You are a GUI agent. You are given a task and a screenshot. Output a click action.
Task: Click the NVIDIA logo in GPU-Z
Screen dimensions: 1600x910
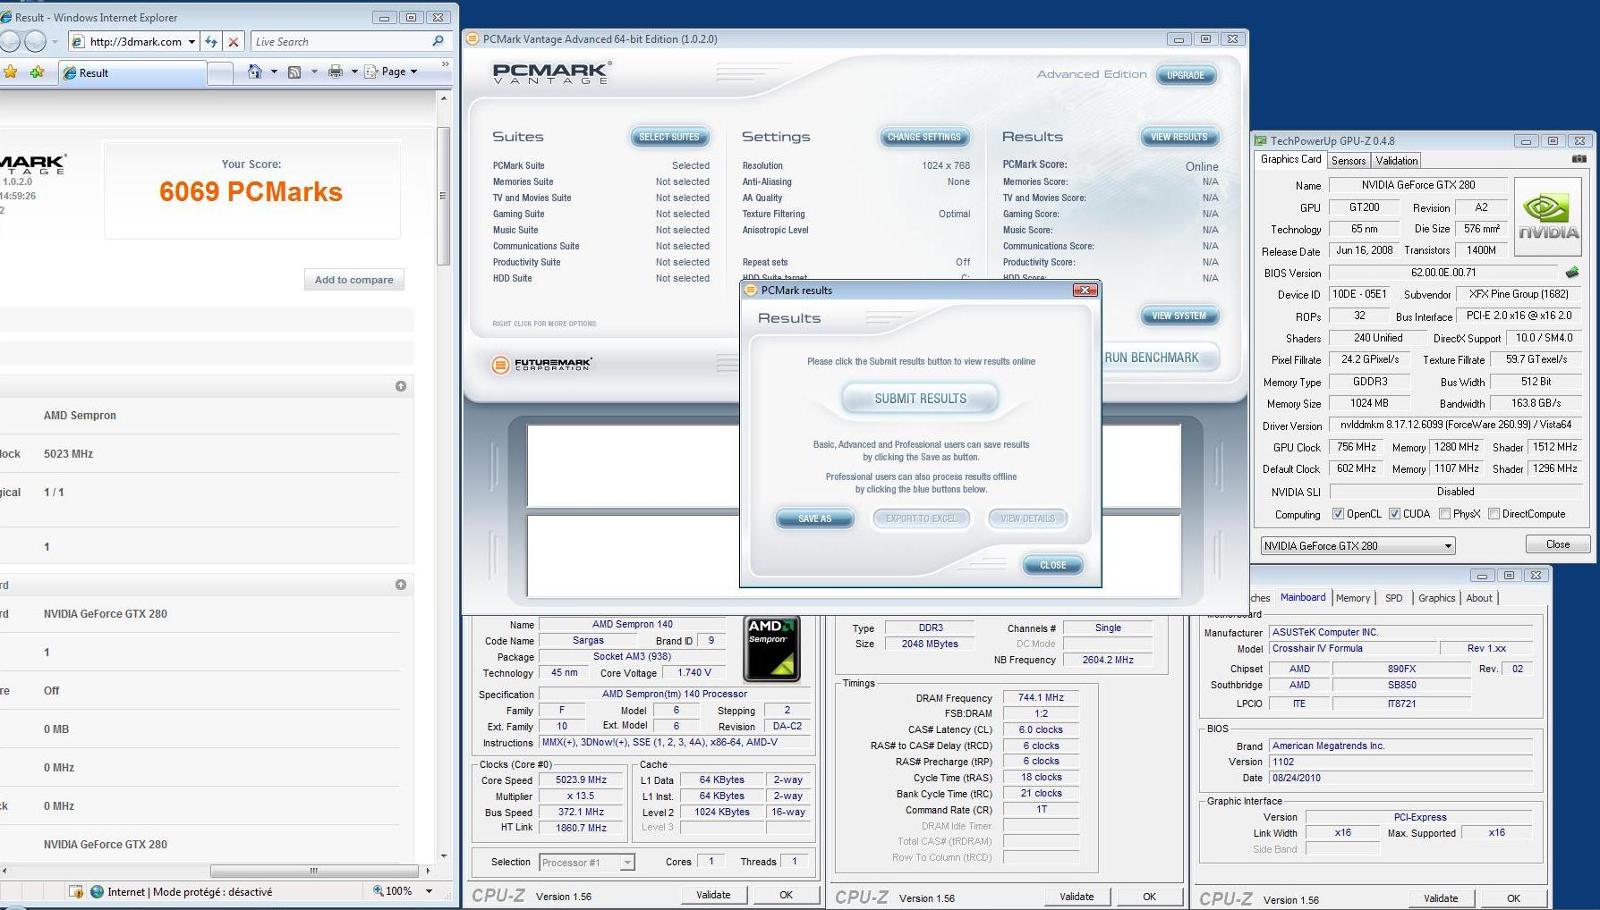click(1548, 216)
